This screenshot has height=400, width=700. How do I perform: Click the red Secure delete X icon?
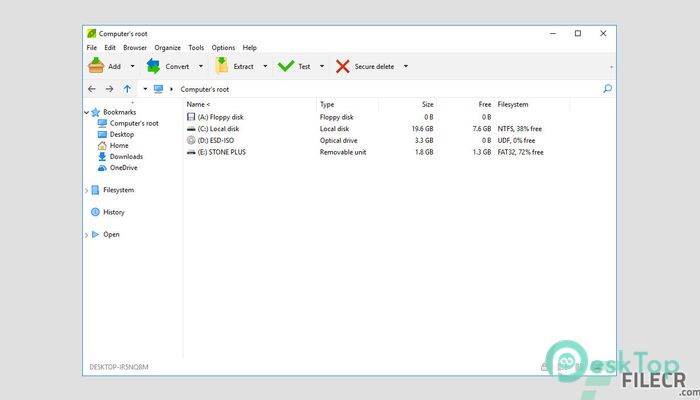[x=342, y=67]
